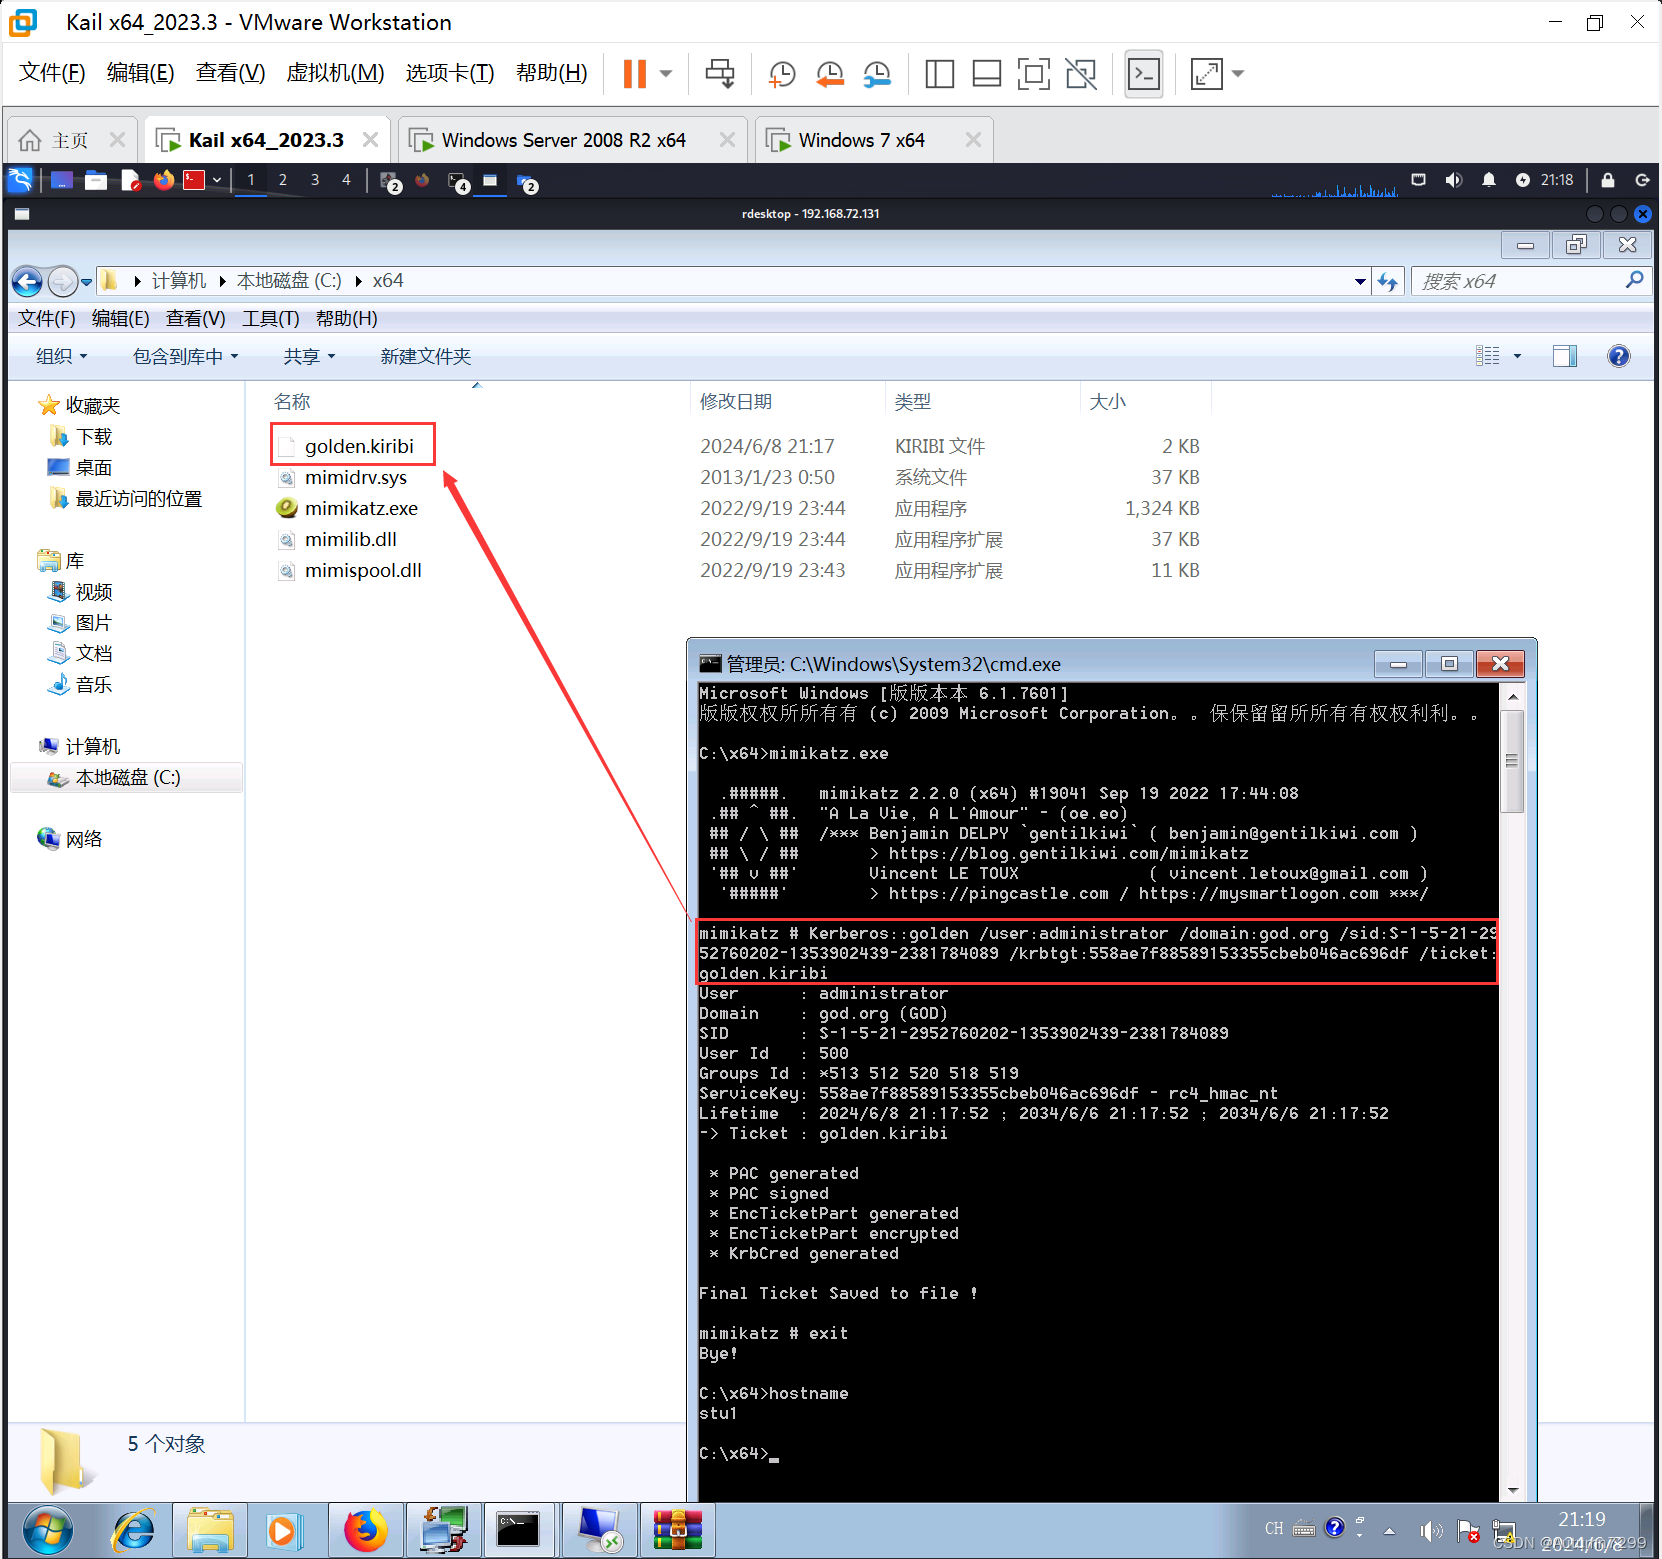Switch VMware to Unity mode
The image size is (1662, 1559).
click(1081, 73)
